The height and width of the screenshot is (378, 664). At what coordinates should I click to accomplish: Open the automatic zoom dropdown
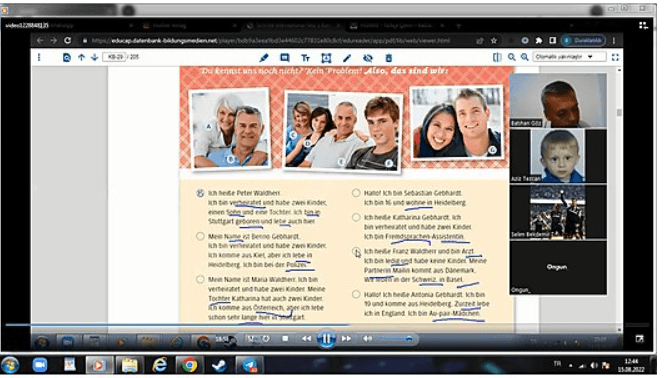[x=569, y=57]
